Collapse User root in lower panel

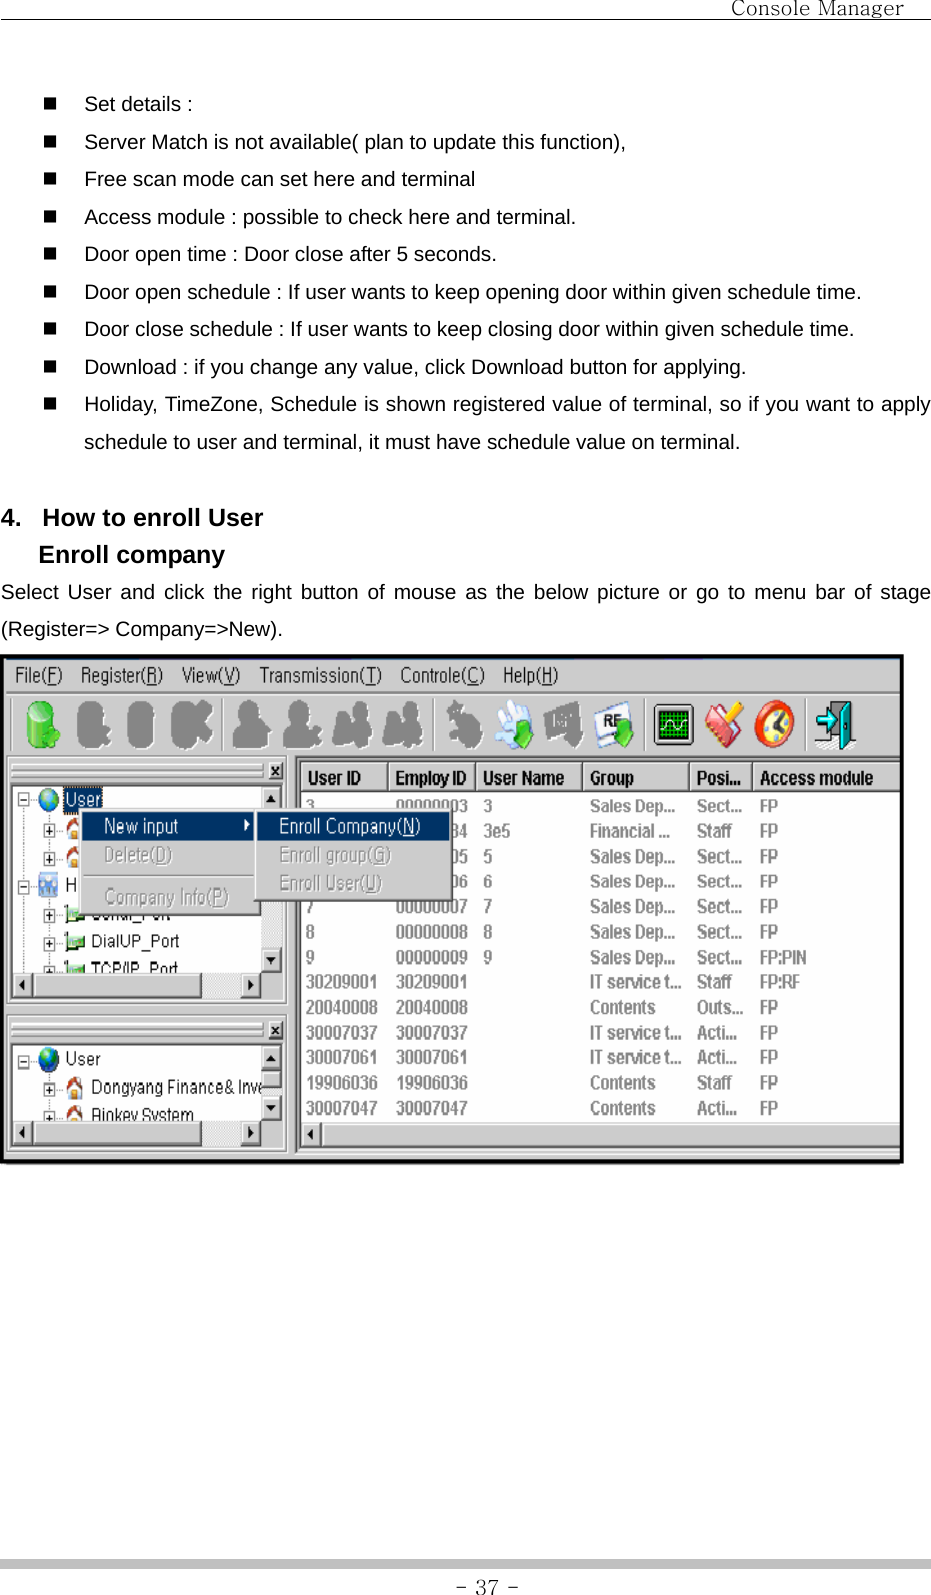click(x=24, y=1061)
